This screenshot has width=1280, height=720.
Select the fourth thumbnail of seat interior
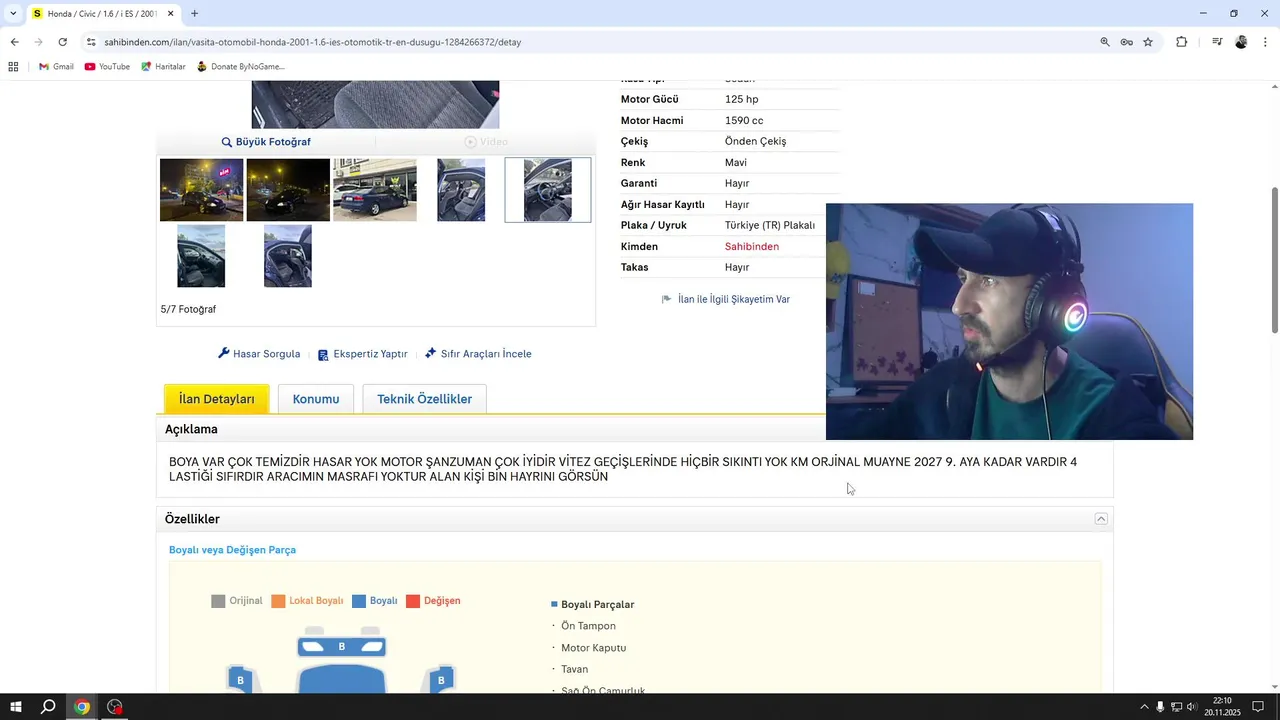(x=461, y=190)
